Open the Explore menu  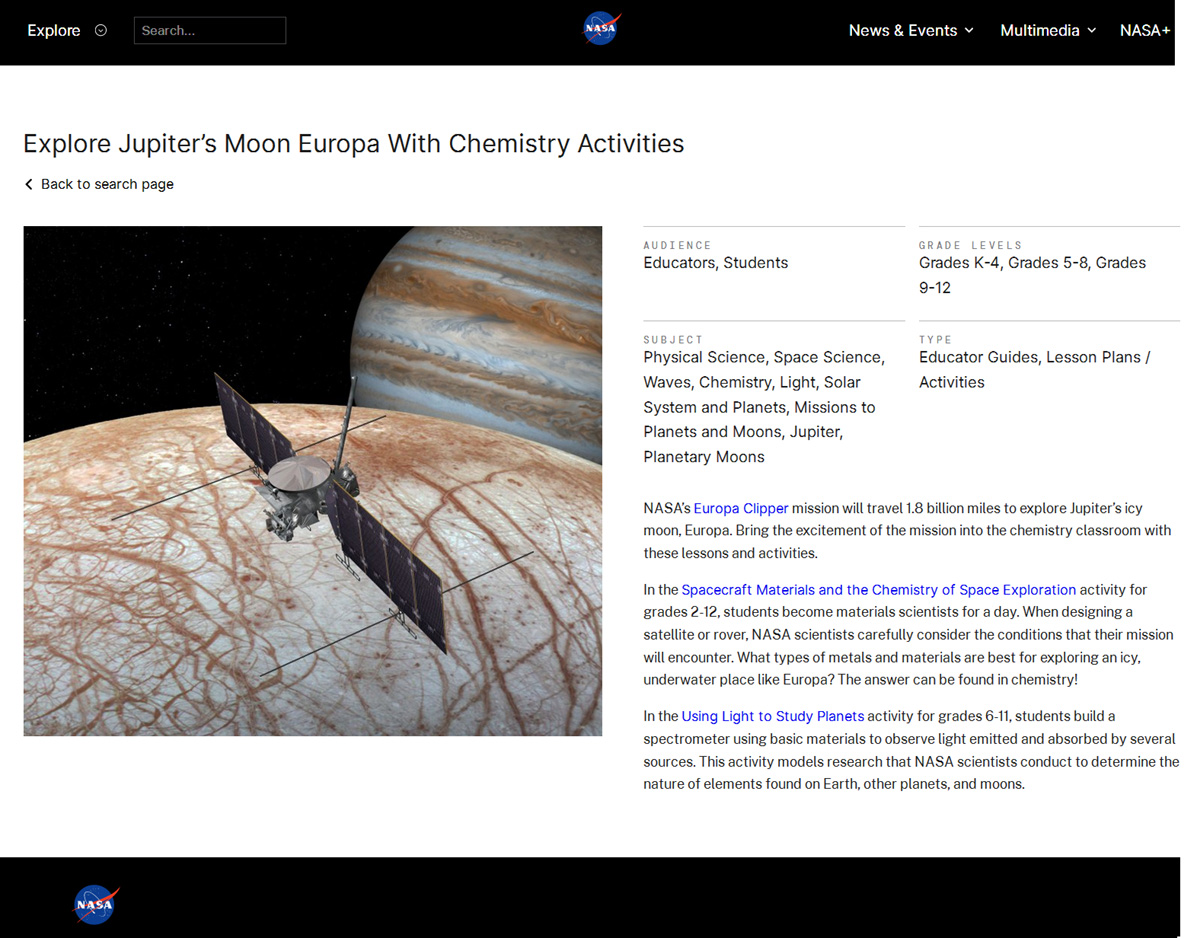54,30
